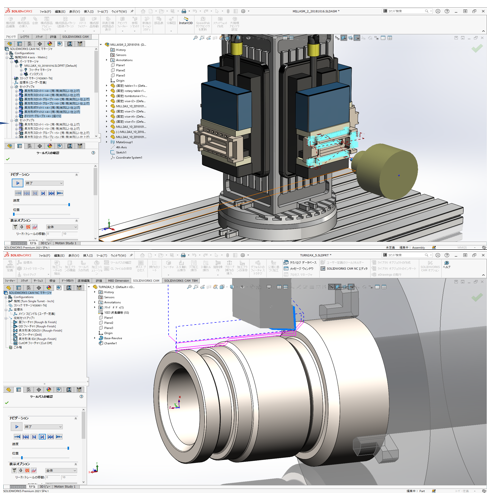Viewport: 488px width, 498px height.
Task: Toggle the red display option icon in the MILL4AX panel
Action: pyautogui.click(x=28, y=227)
